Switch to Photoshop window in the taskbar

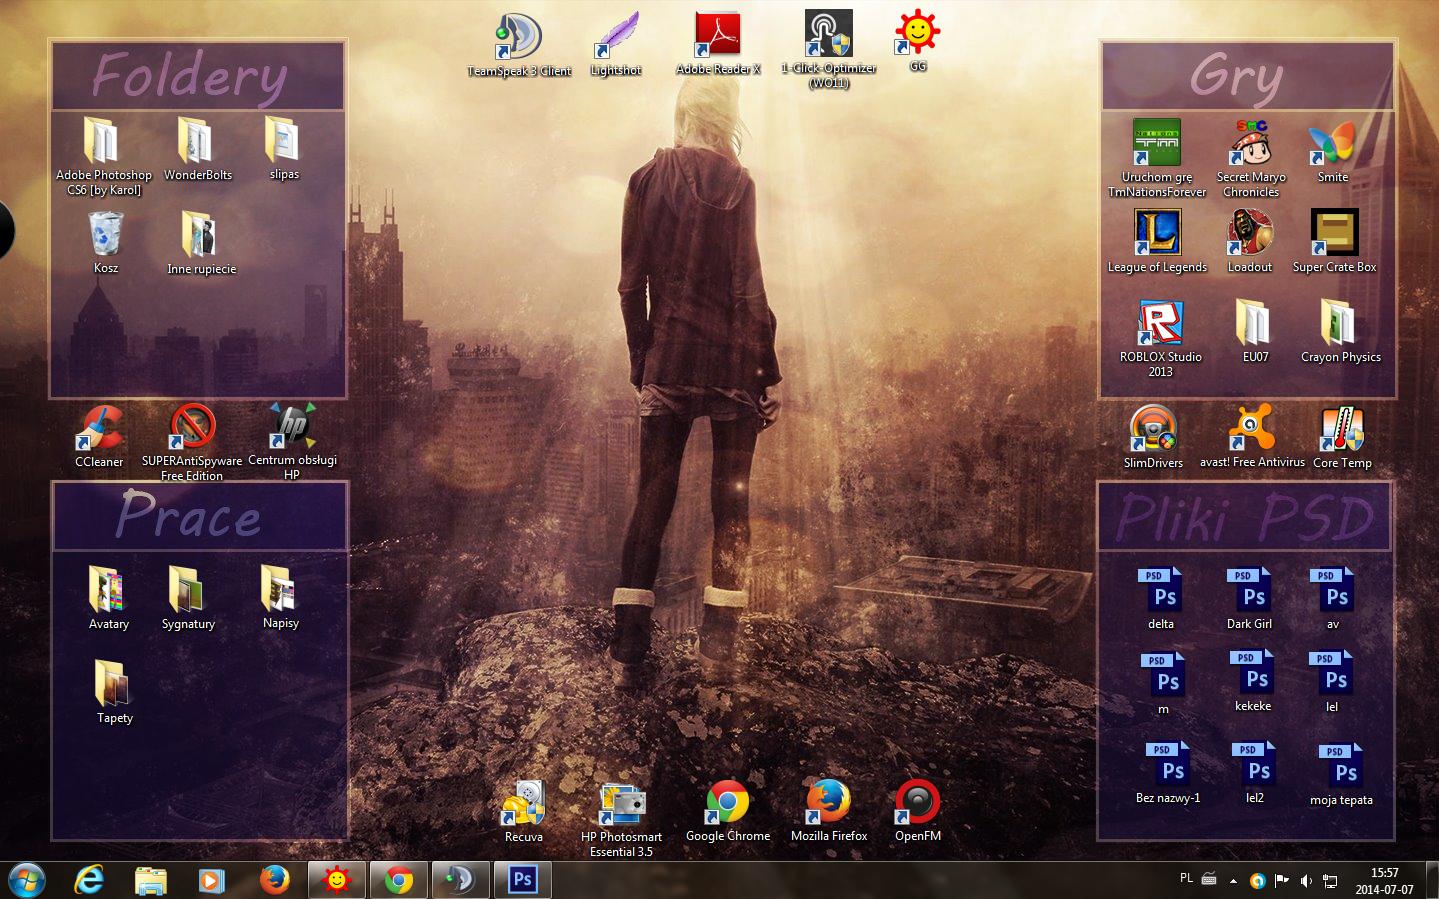pyautogui.click(x=522, y=880)
